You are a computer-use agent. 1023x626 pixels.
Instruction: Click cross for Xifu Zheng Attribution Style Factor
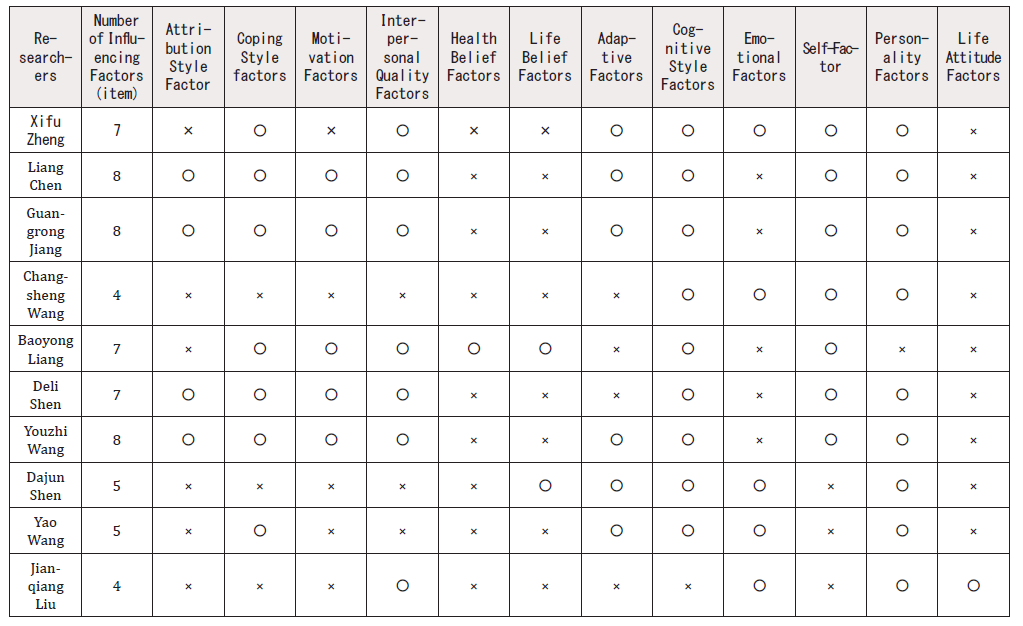(x=188, y=131)
